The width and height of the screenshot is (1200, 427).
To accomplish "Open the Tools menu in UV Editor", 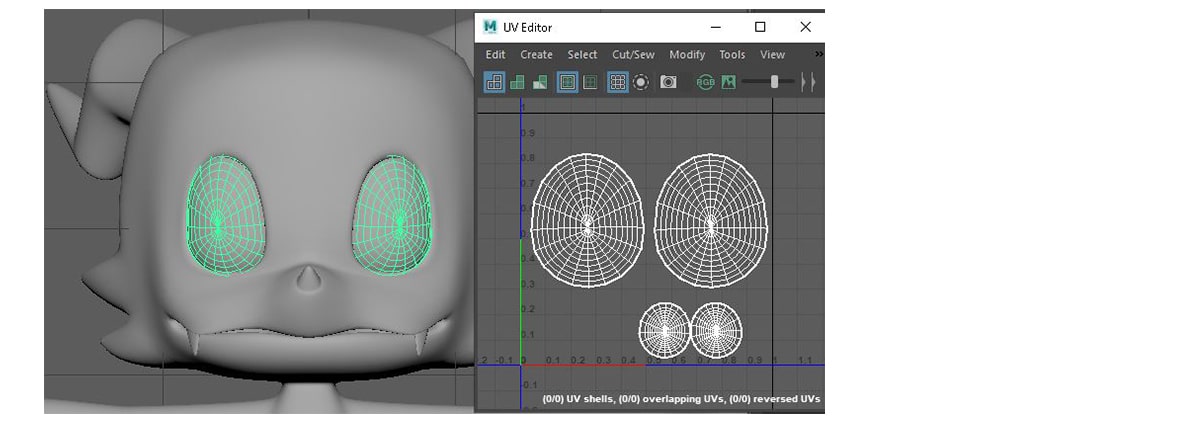I will (x=732, y=55).
